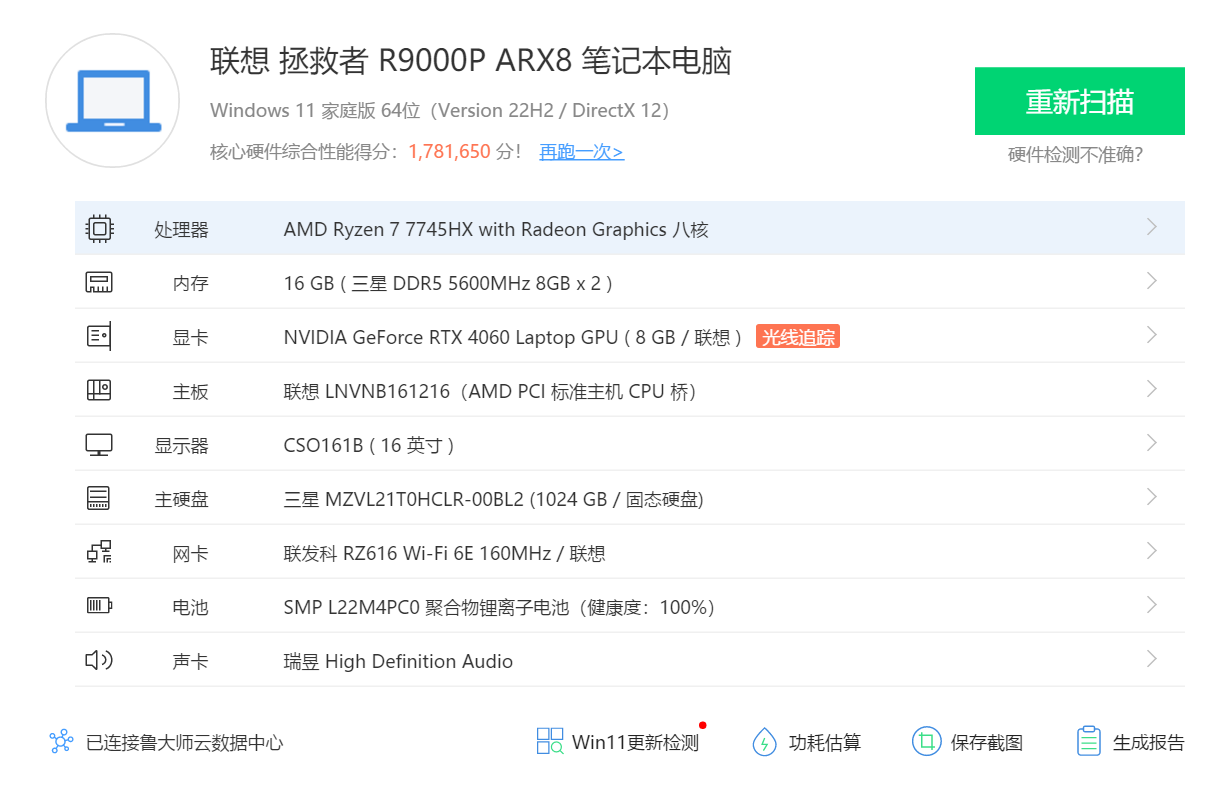This screenshot has width=1230, height=795.
Task: Click the sound card speaker icon
Action: click(x=99, y=660)
